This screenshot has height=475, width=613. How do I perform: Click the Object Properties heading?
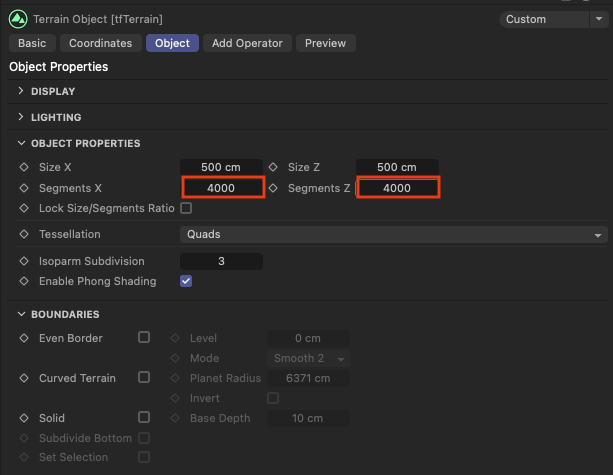click(59, 67)
